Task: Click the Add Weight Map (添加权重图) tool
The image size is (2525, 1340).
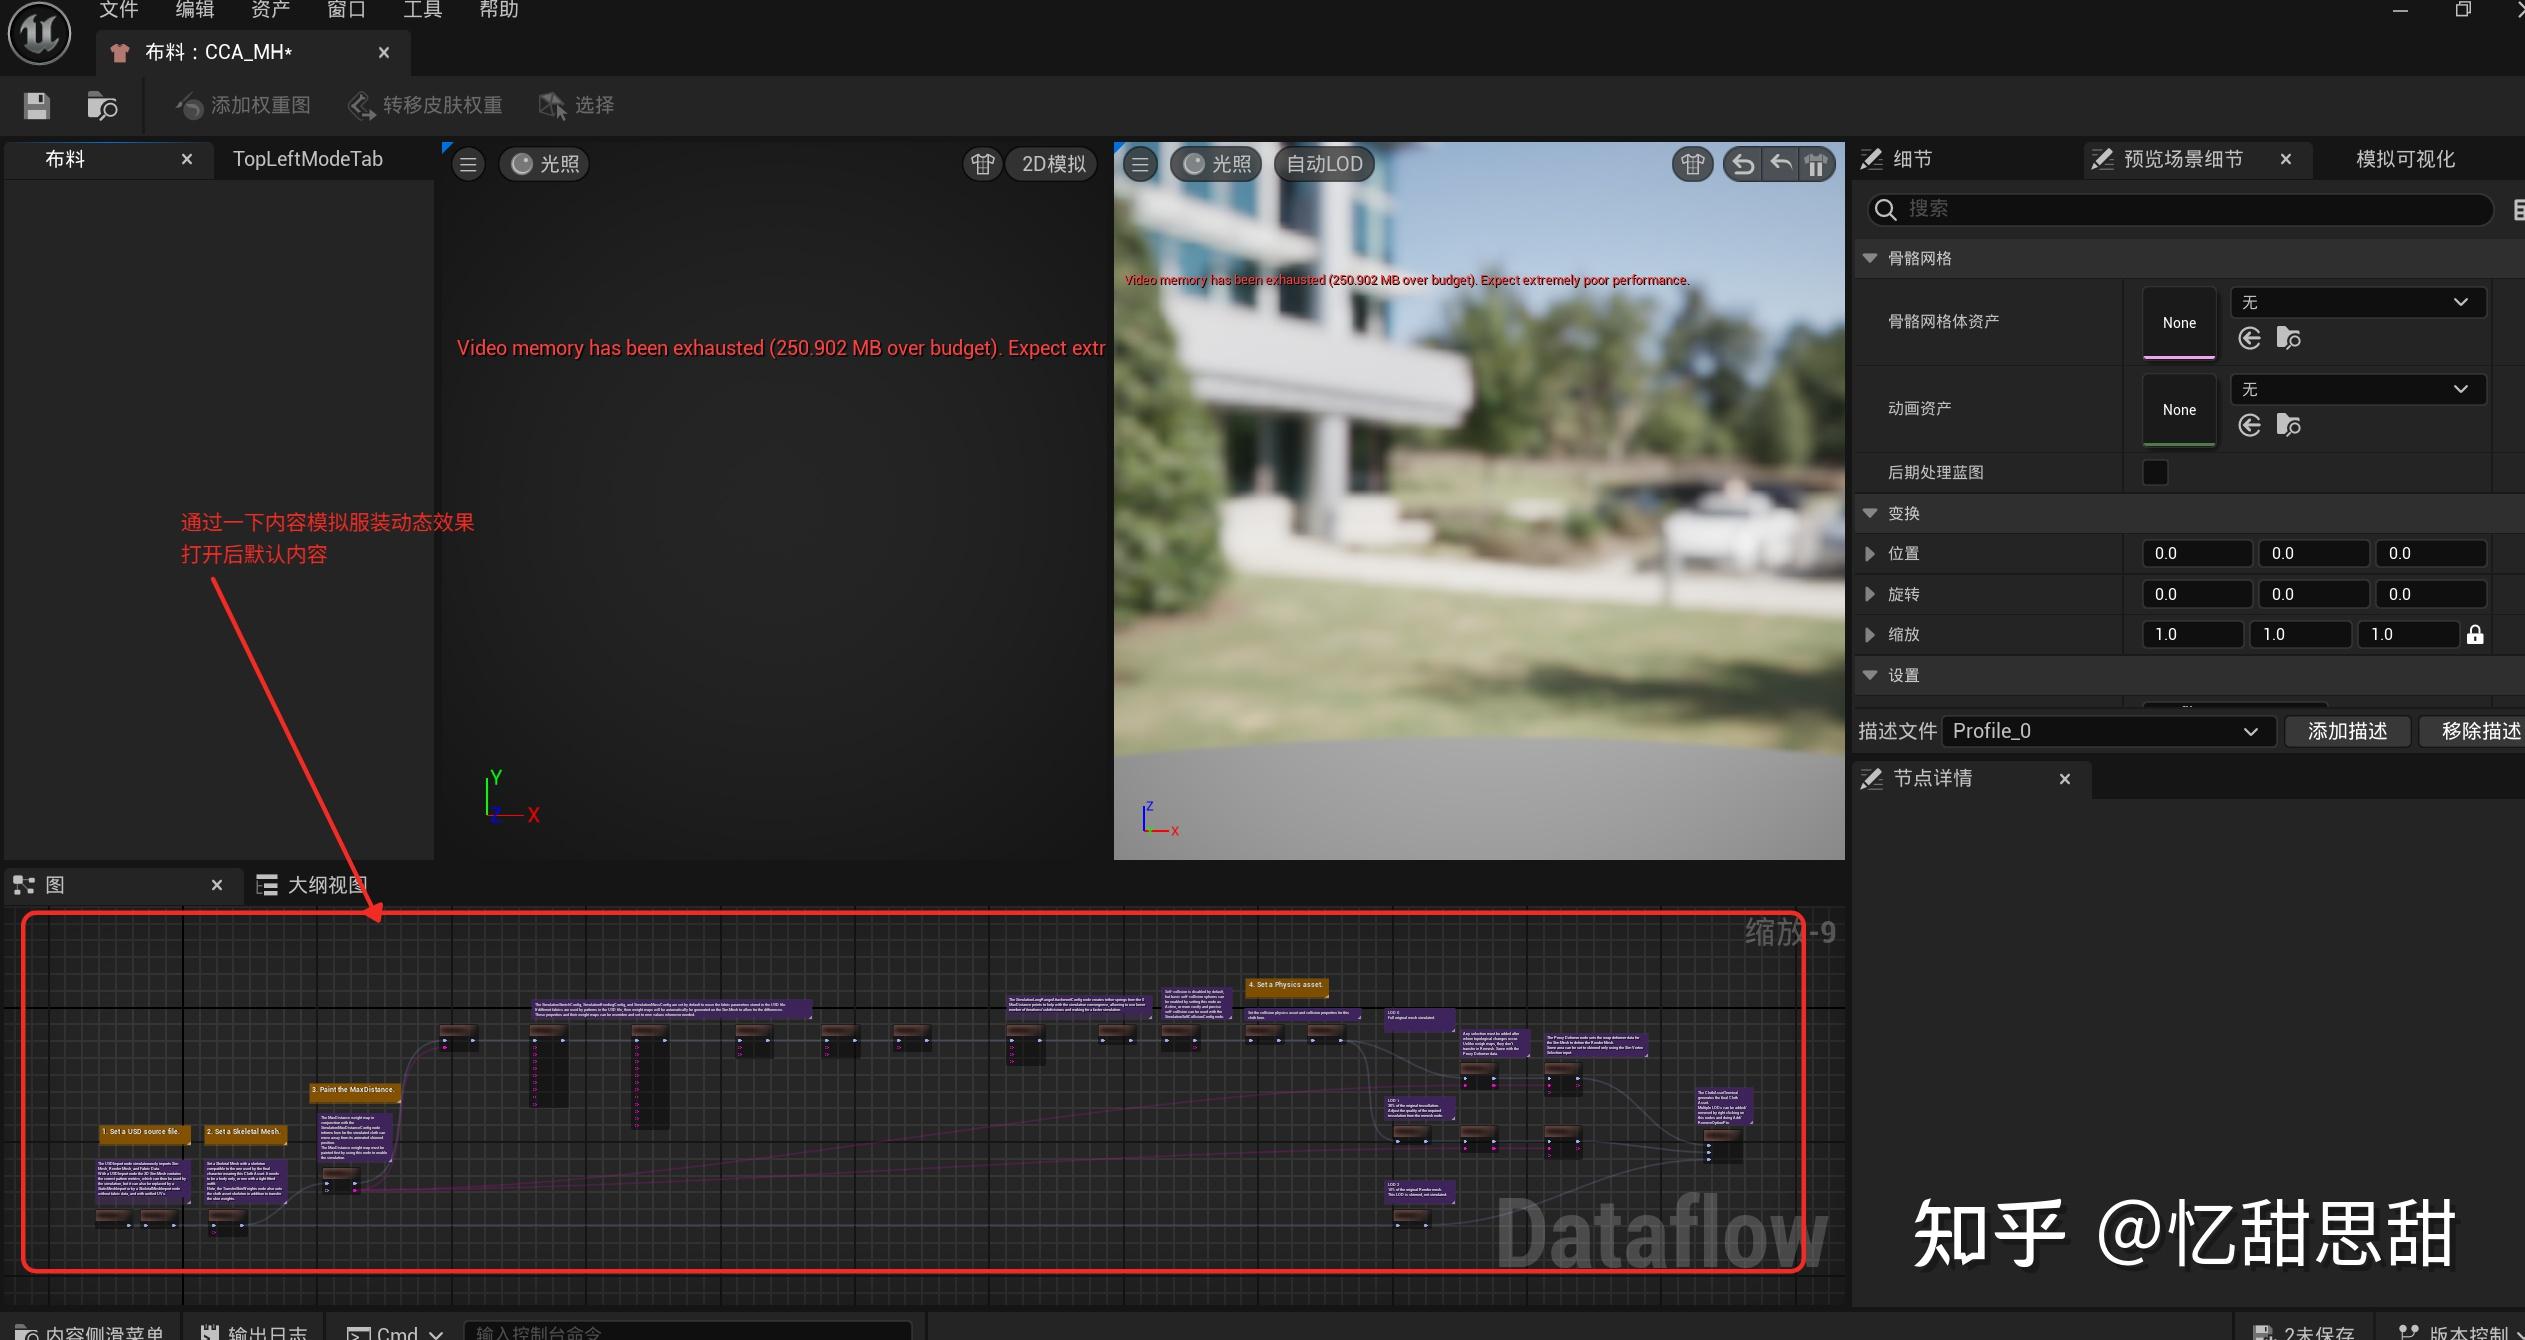Action: click(243, 105)
